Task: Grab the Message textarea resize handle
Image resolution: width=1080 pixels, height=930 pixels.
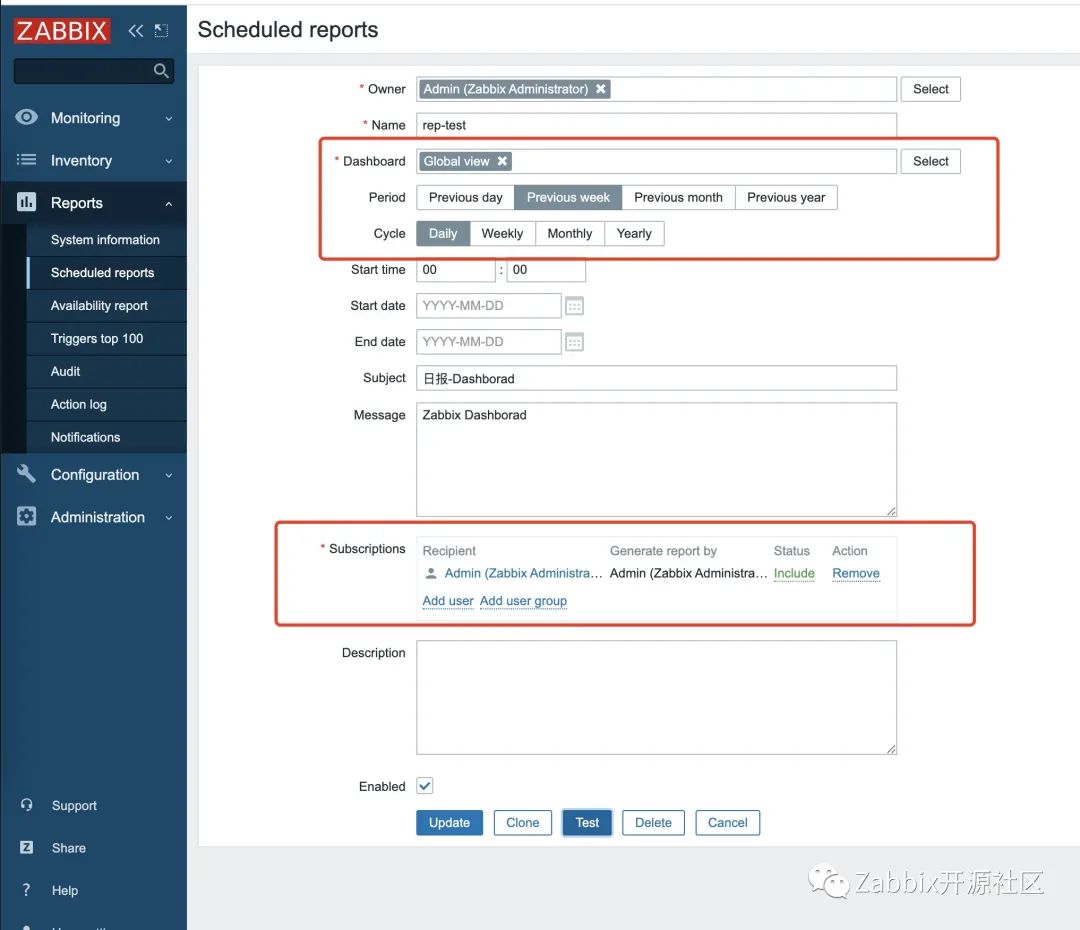Action: click(x=891, y=511)
